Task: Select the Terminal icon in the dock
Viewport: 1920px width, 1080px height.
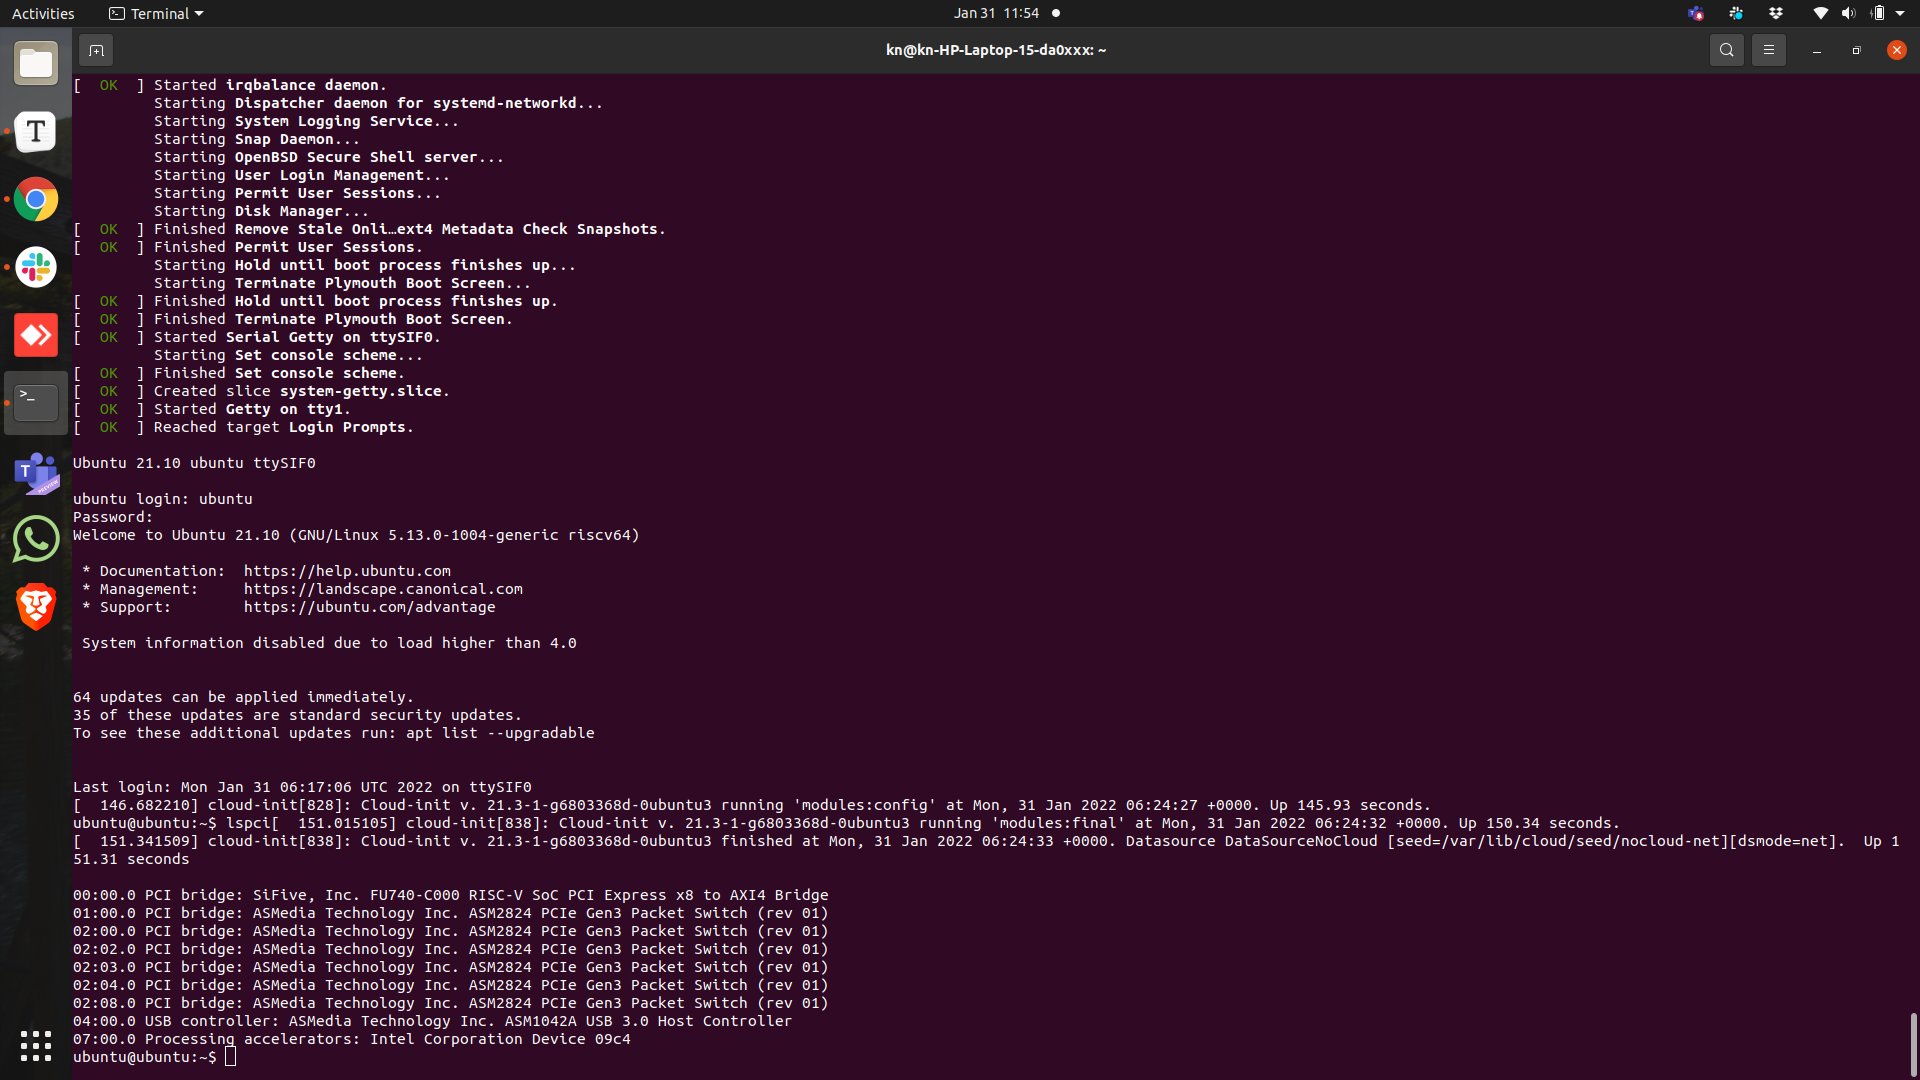Action: (x=36, y=402)
